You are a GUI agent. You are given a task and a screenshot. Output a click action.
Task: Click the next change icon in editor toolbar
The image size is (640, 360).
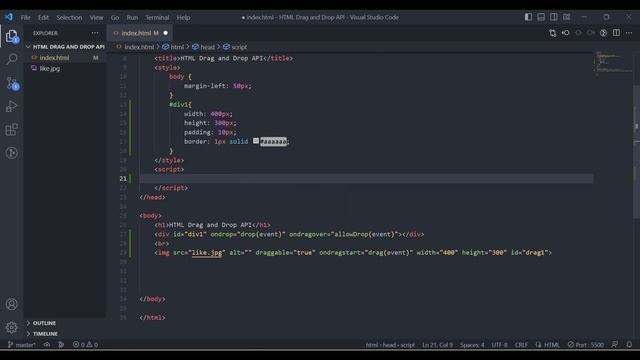click(x=591, y=33)
